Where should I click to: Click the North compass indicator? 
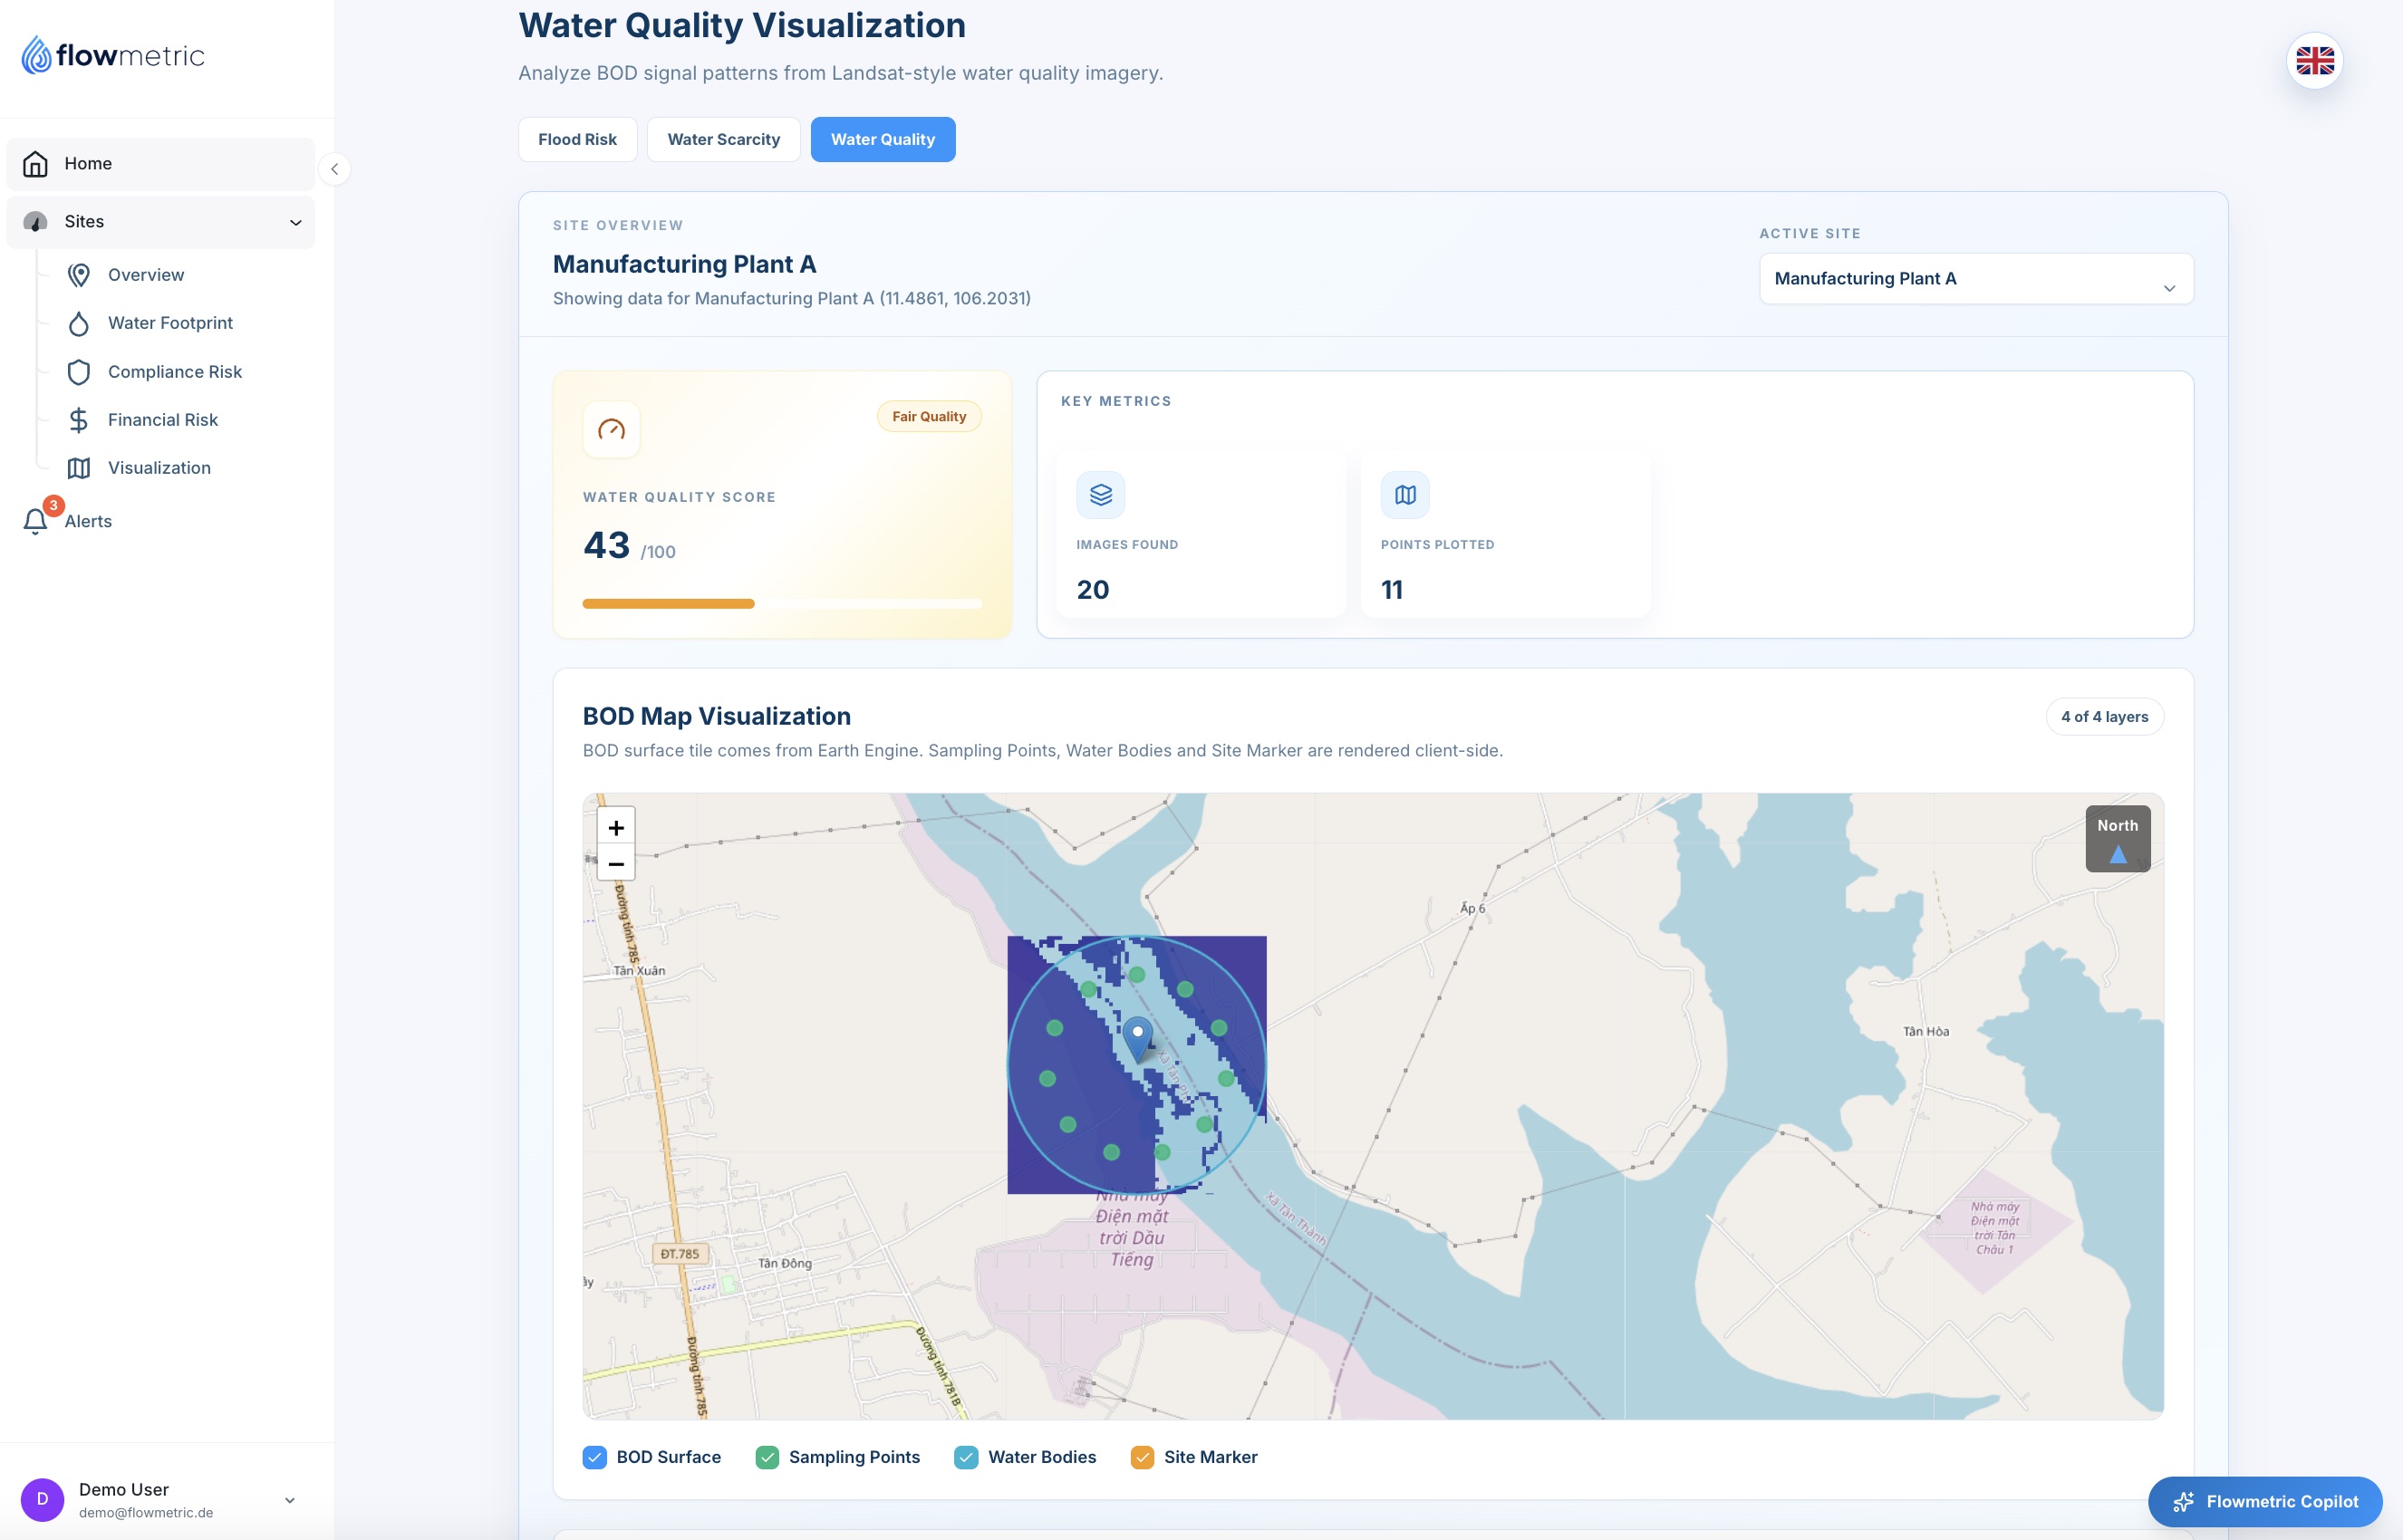[x=2117, y=839]
